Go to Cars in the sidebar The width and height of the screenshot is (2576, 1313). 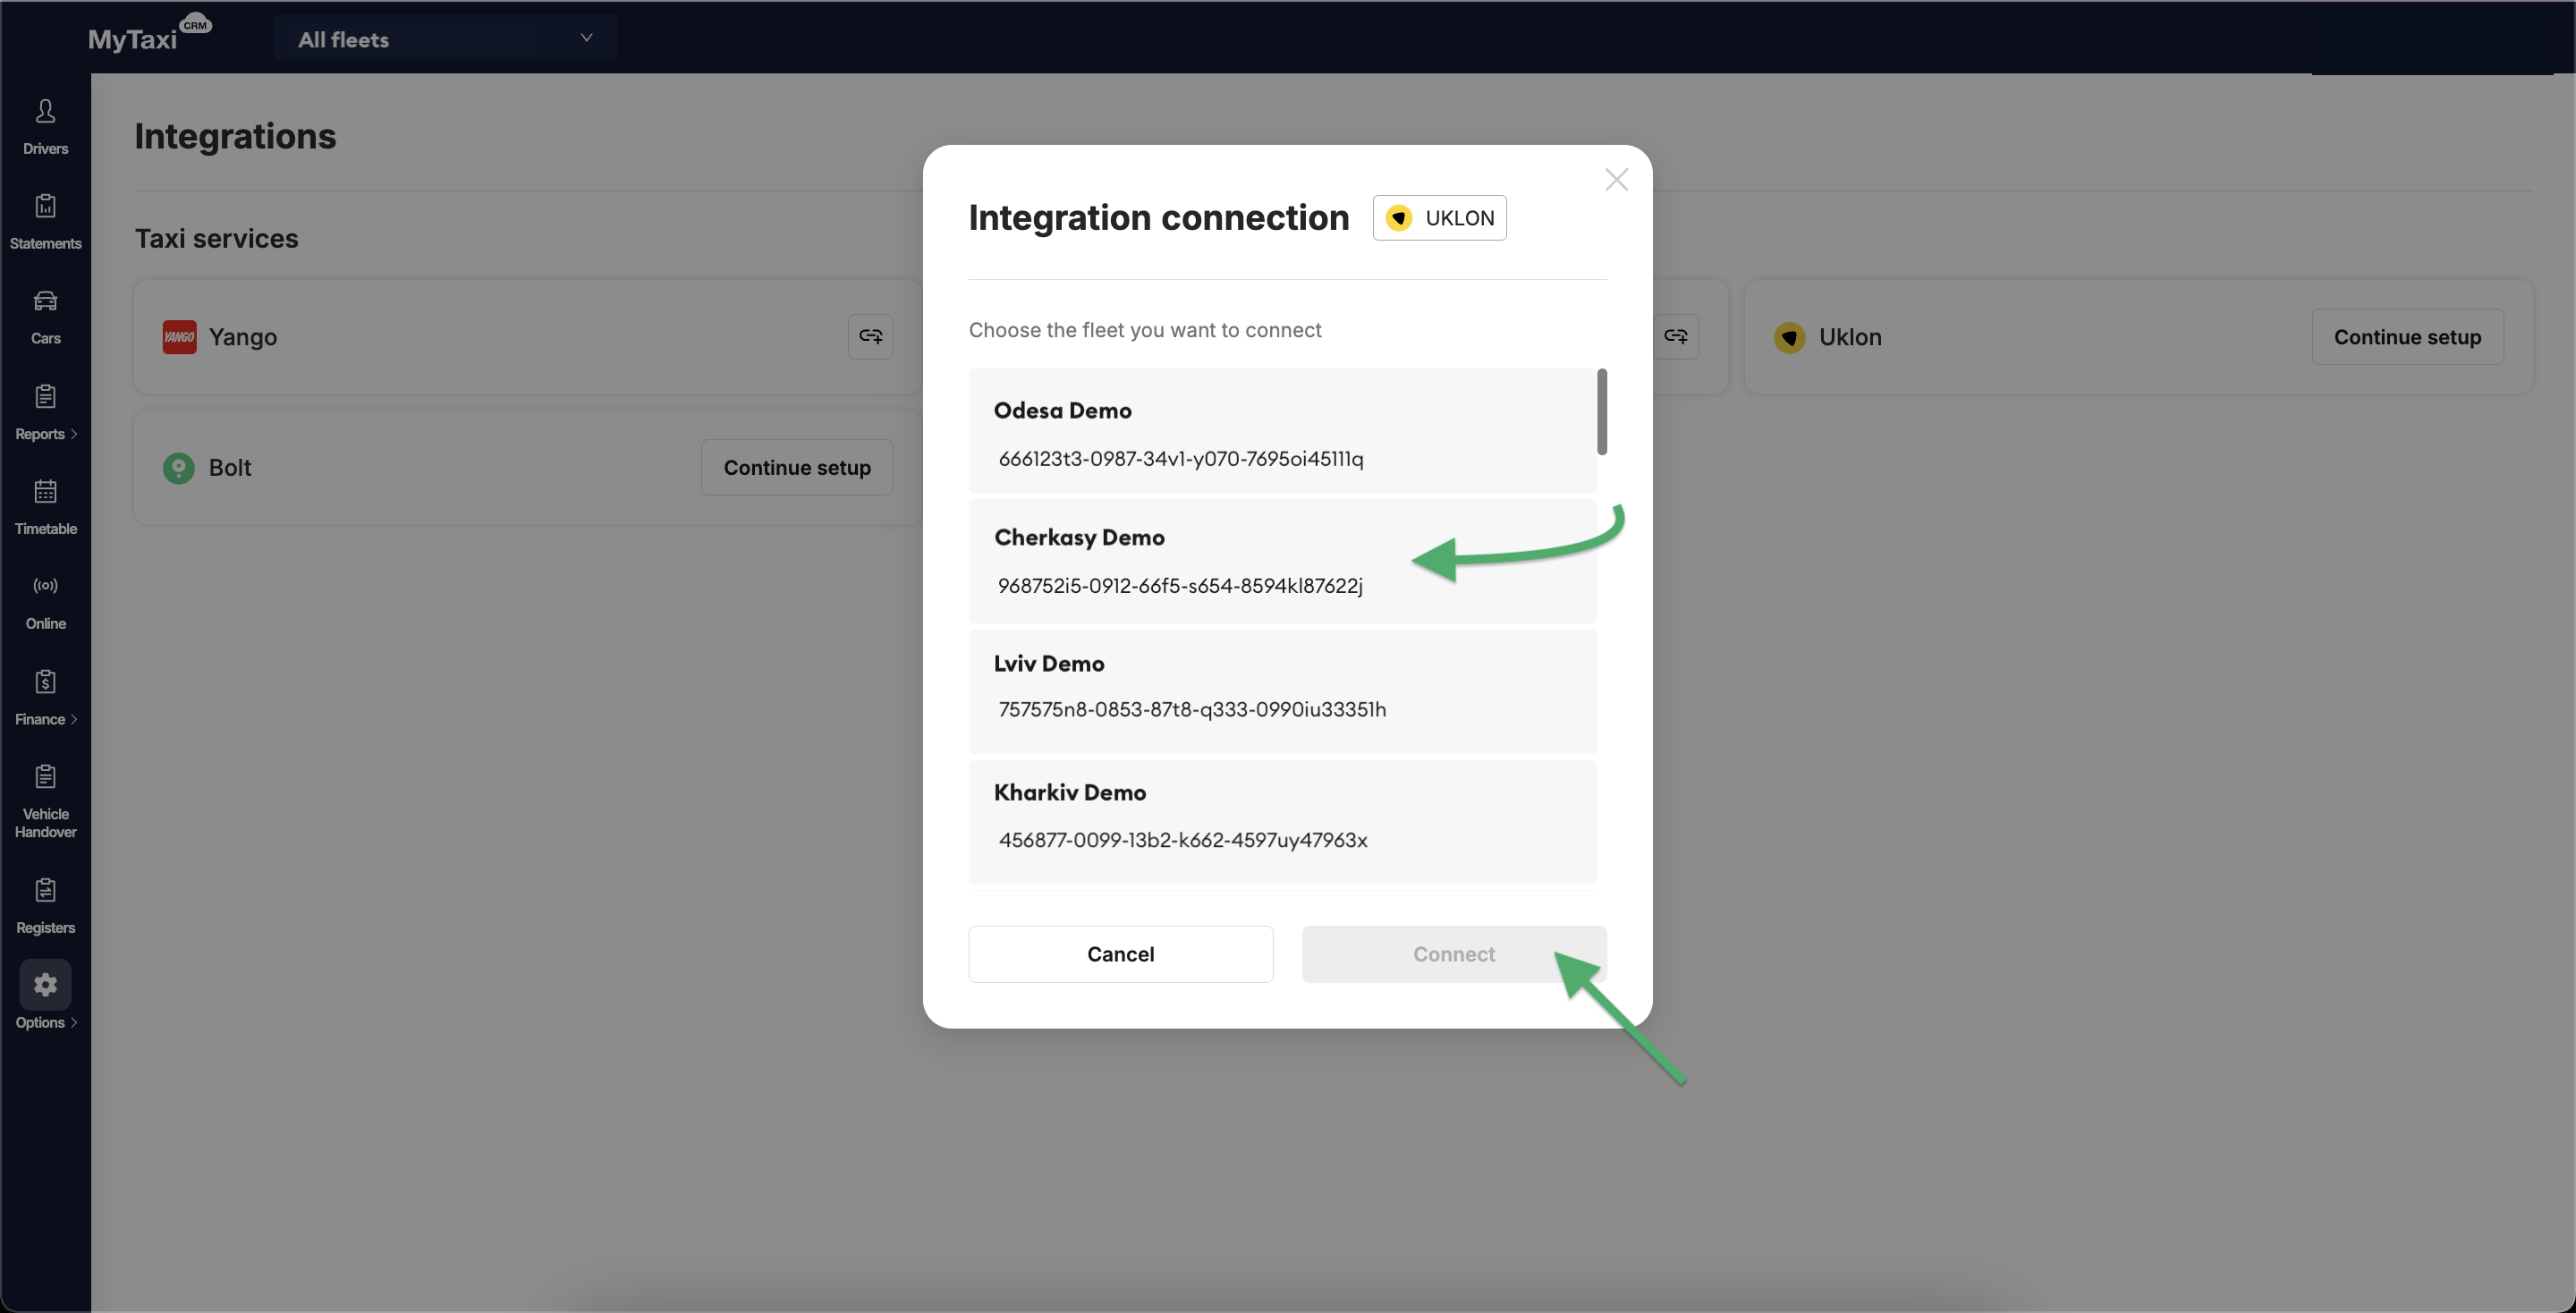point(45,316)
